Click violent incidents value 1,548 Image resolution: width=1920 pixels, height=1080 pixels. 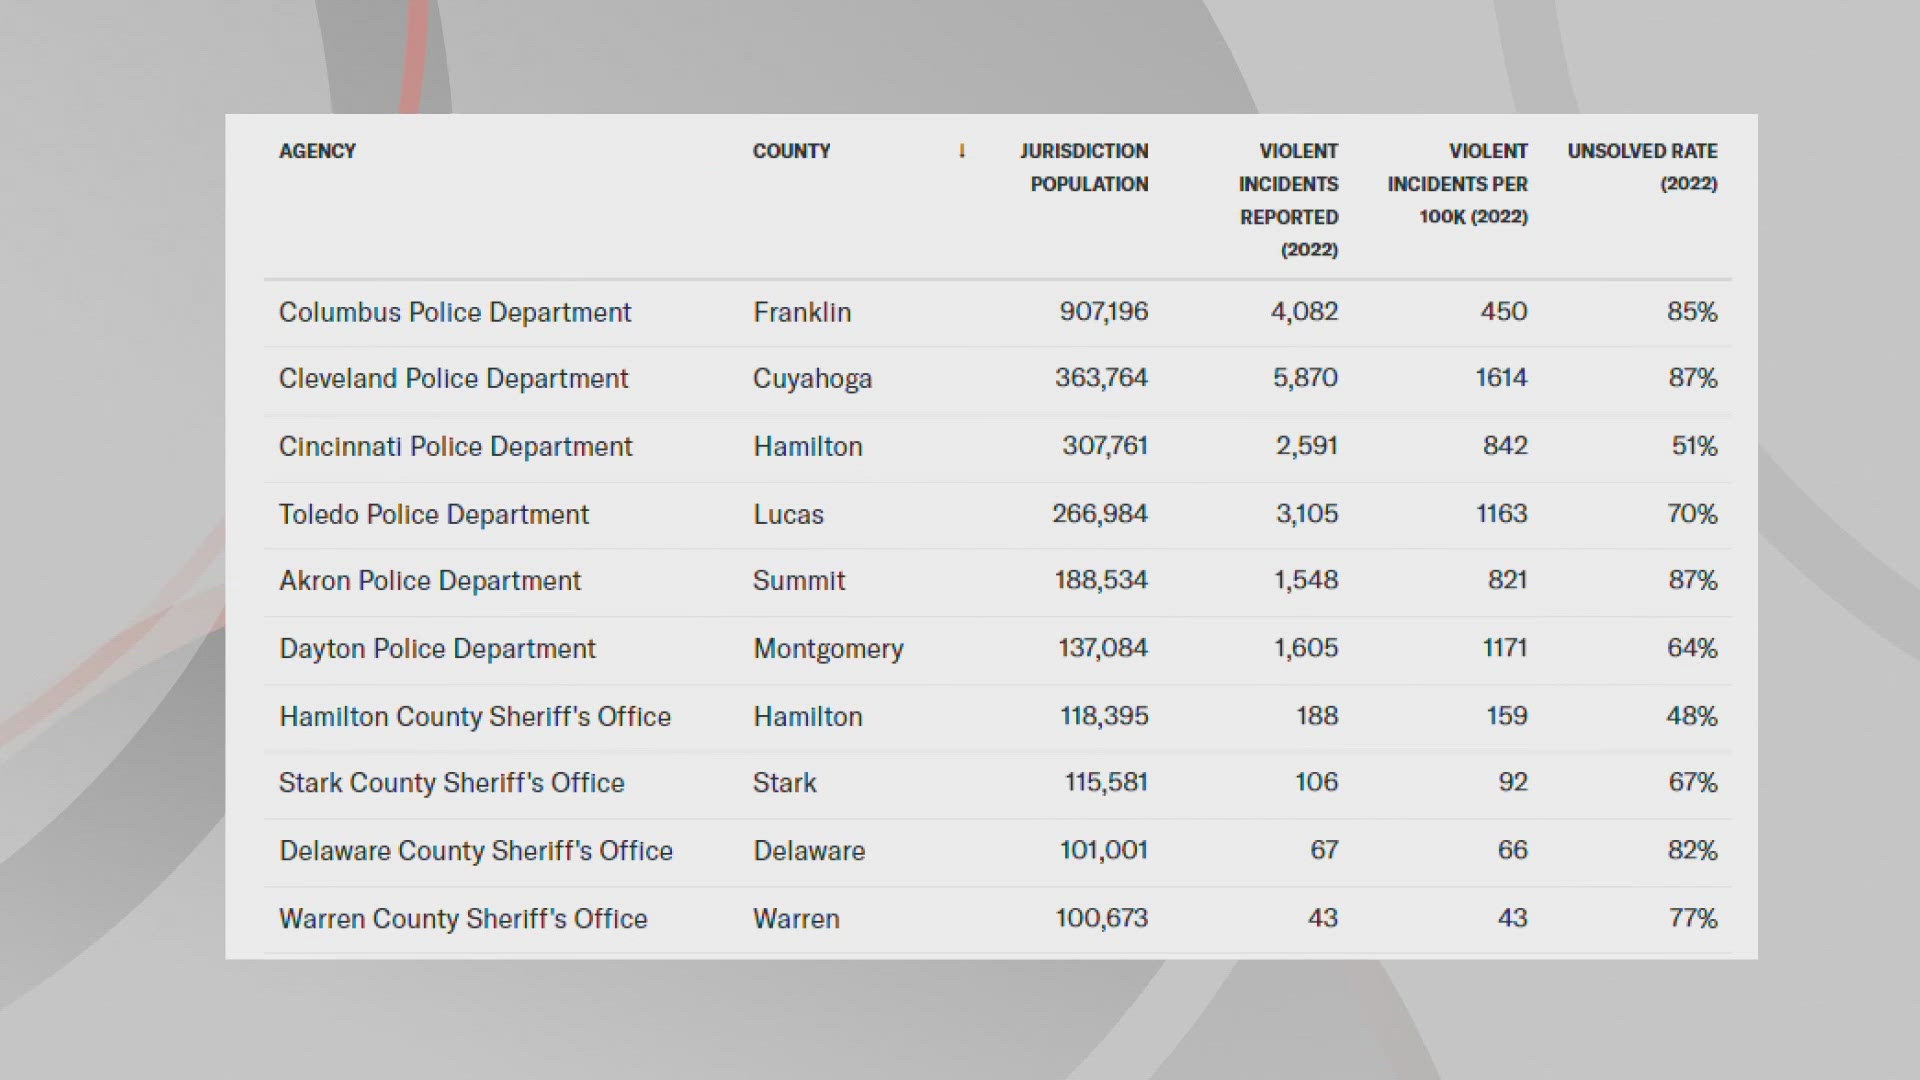[1306, 580]
